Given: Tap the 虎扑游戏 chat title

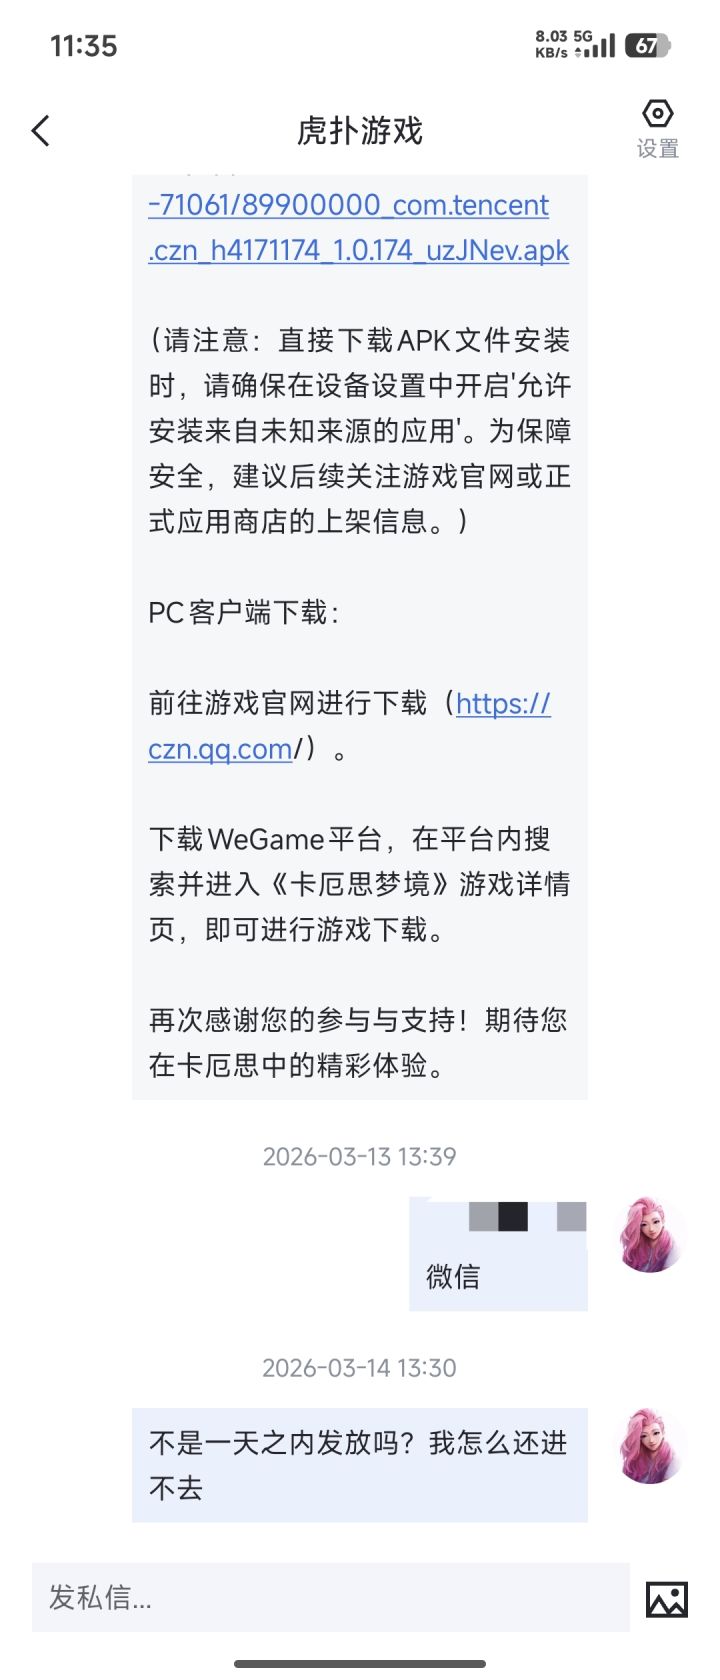Looking at the screenshot, I should 360,131.
